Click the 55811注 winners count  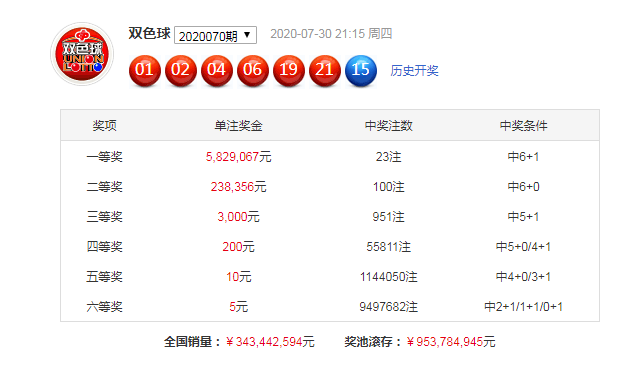[389, 246]
